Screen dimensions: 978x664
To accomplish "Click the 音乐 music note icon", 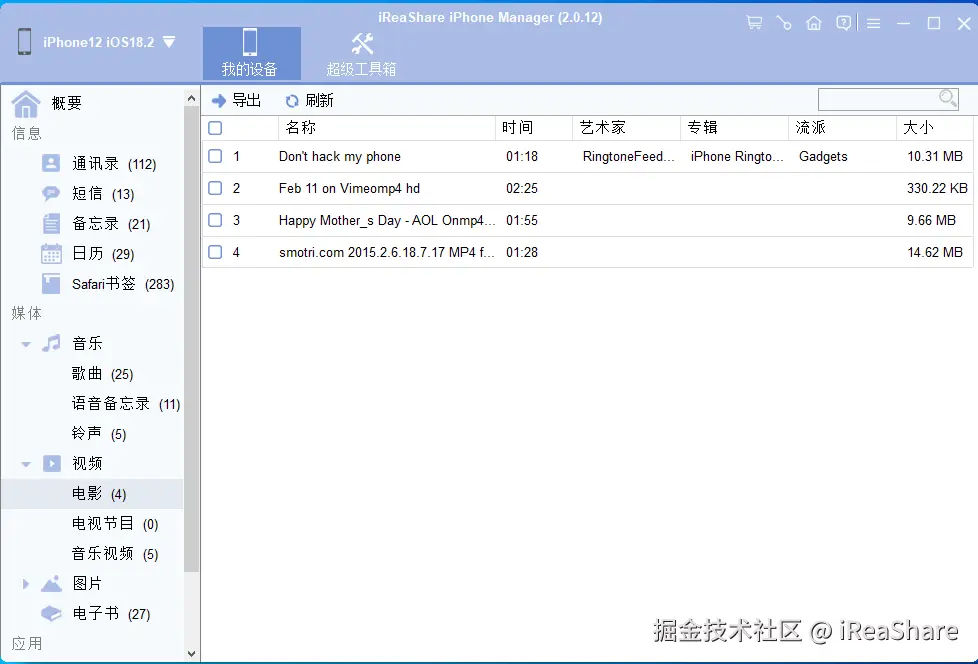I will (51, 343).
